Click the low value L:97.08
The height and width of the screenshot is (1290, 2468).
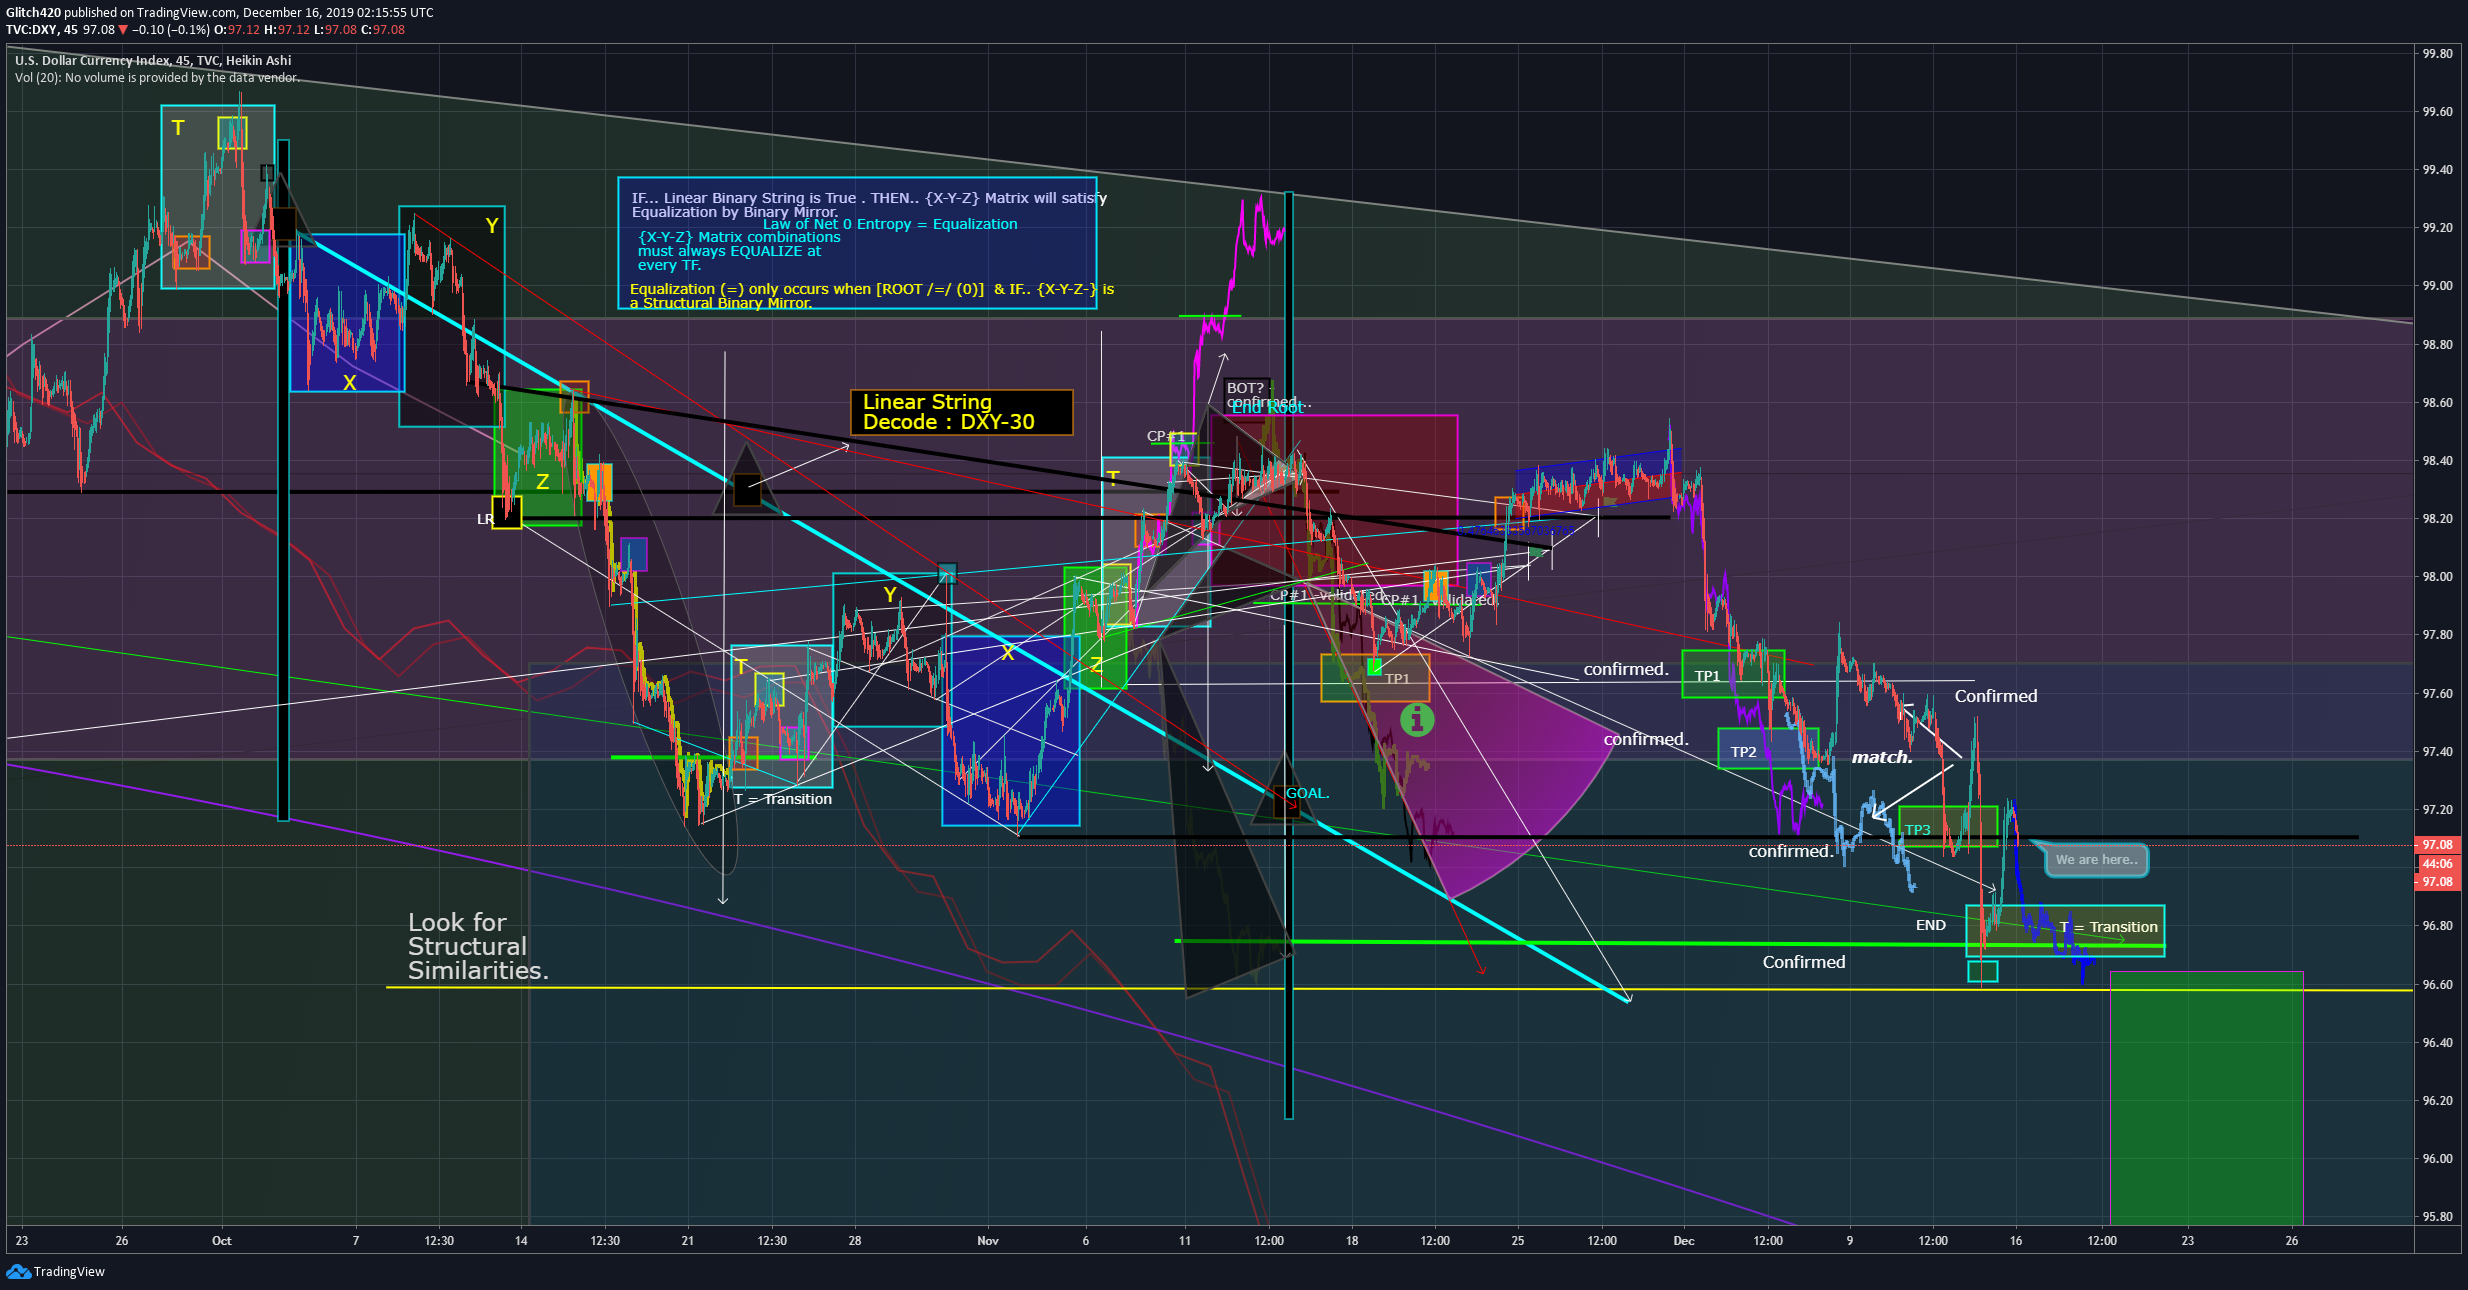[335, 30]
